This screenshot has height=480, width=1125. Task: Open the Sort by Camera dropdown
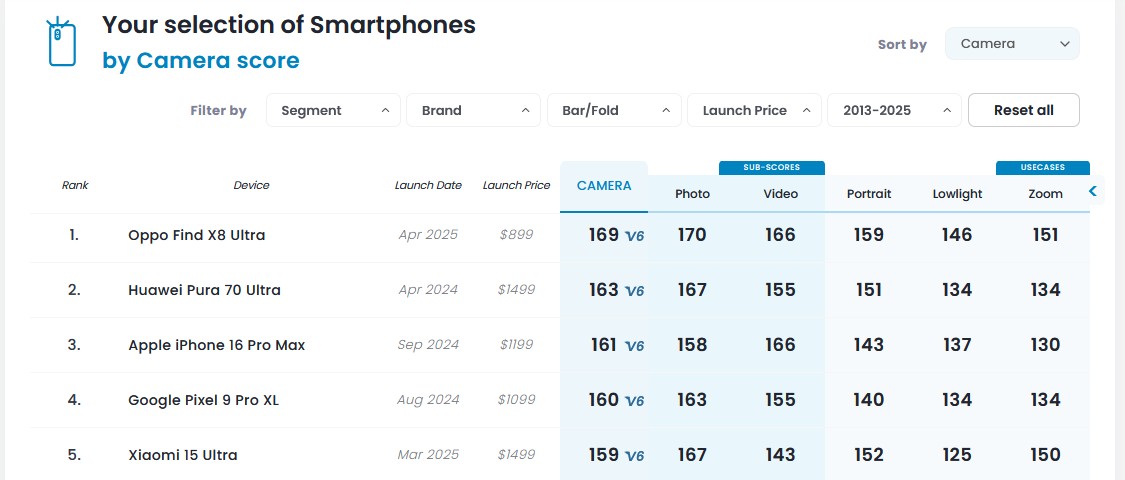(1012, 44)
